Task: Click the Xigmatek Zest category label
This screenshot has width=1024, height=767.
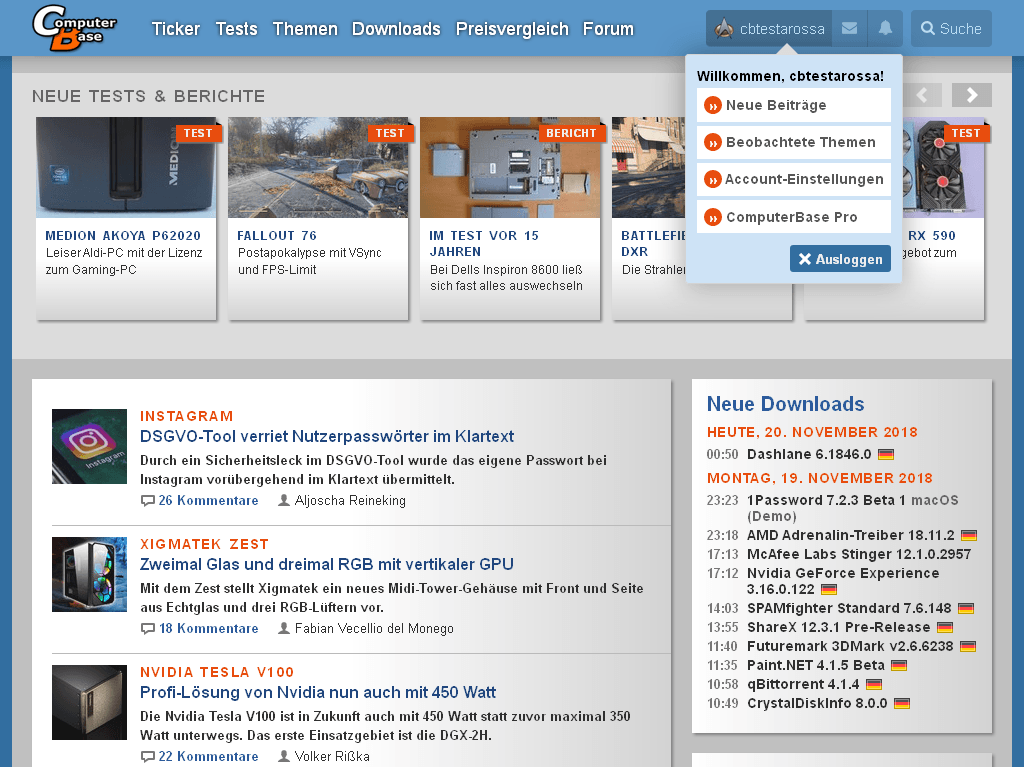Action: (x=204, y=544)
